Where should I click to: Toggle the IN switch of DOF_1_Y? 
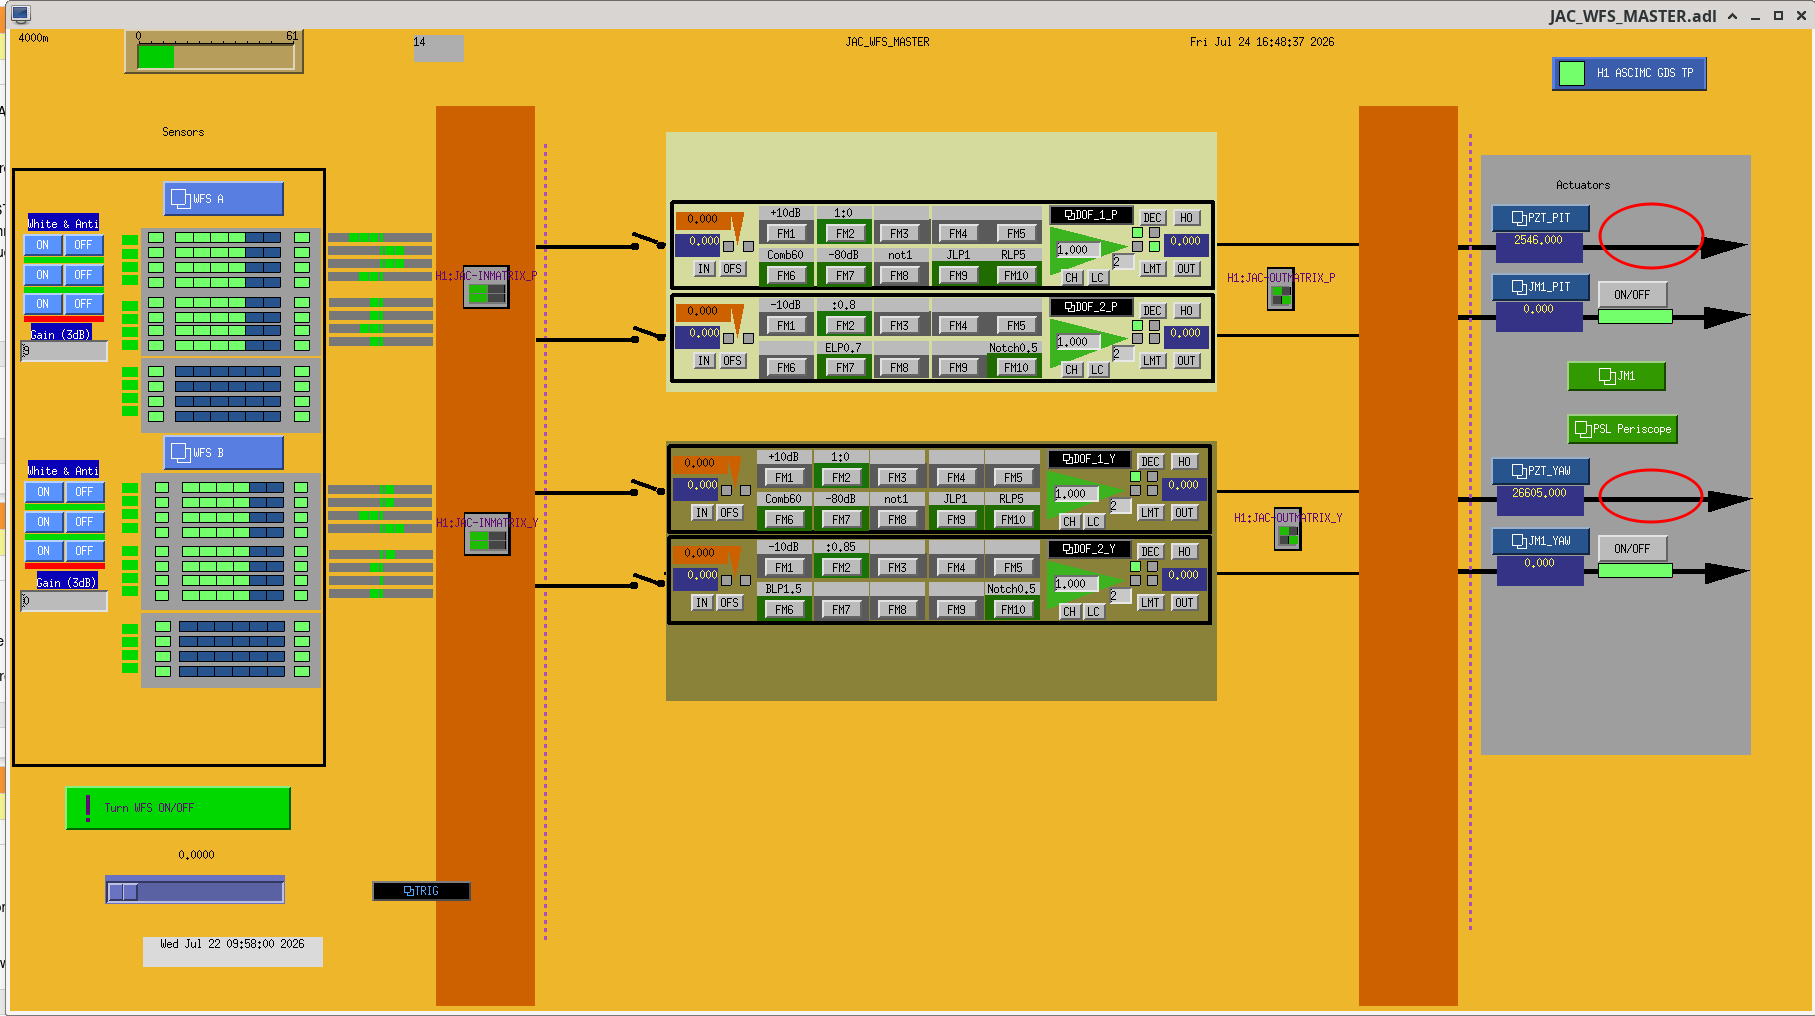(702, 513)
